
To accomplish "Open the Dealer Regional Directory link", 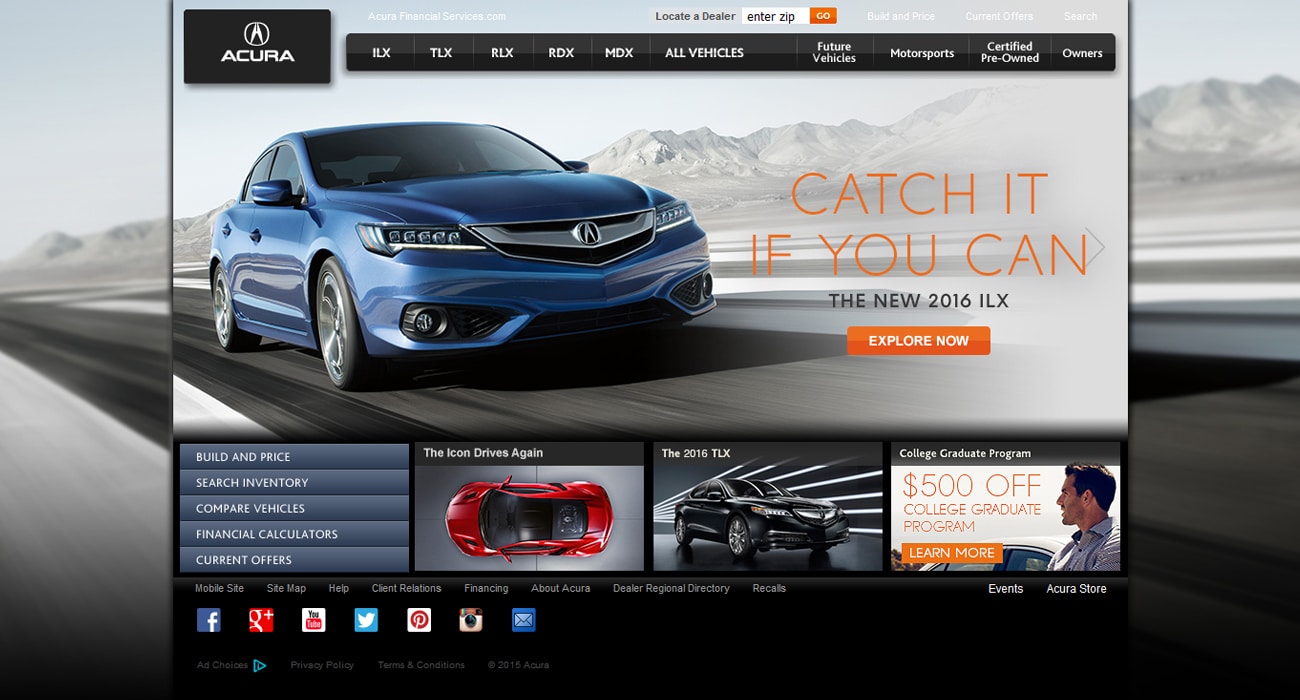I will pos(671,588).
